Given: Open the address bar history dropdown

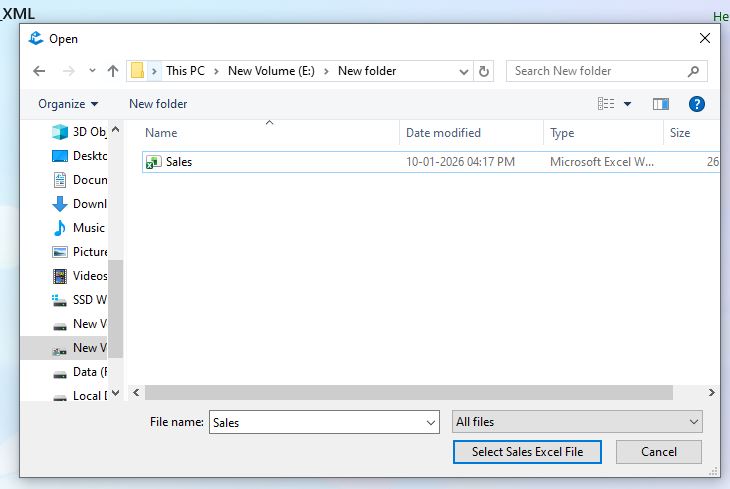Looking at the screenshot, I should (x=464, y=72).
